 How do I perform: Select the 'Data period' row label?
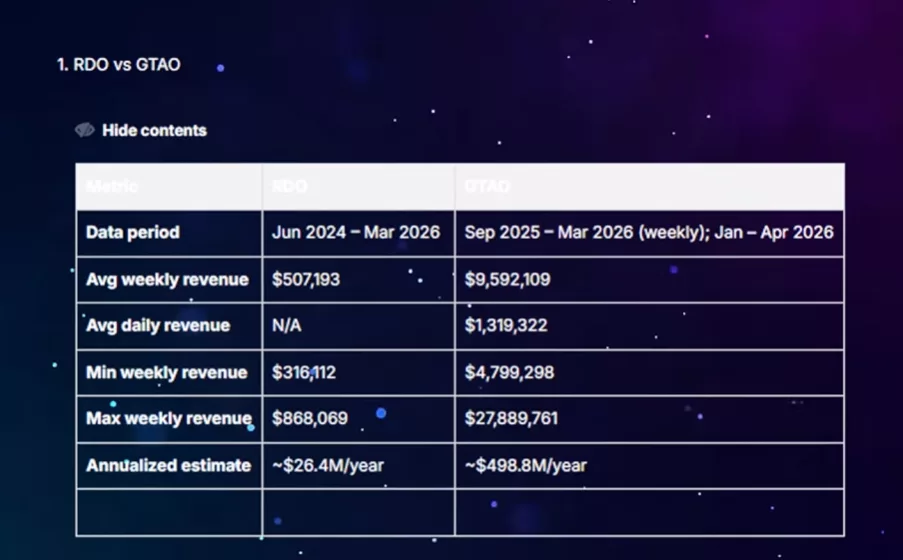pos(132,233)
